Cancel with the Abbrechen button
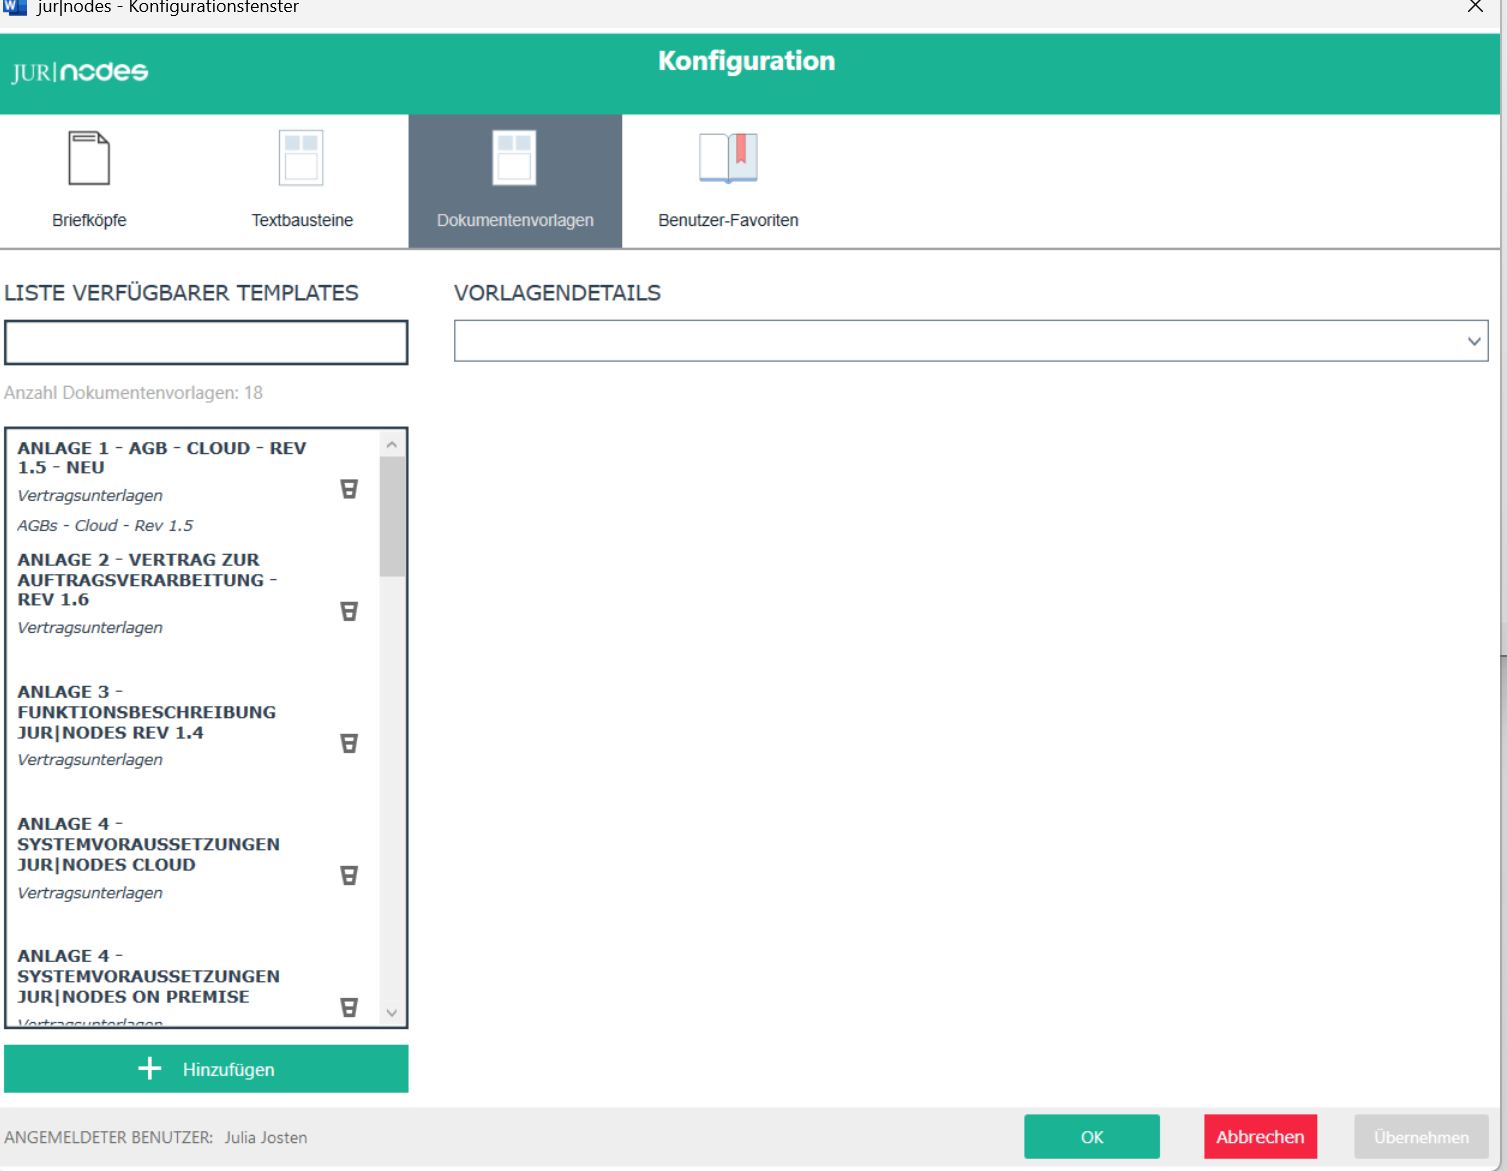The width and height of the screenshot is (1507, 1171). click(x=1260, y=1137)
